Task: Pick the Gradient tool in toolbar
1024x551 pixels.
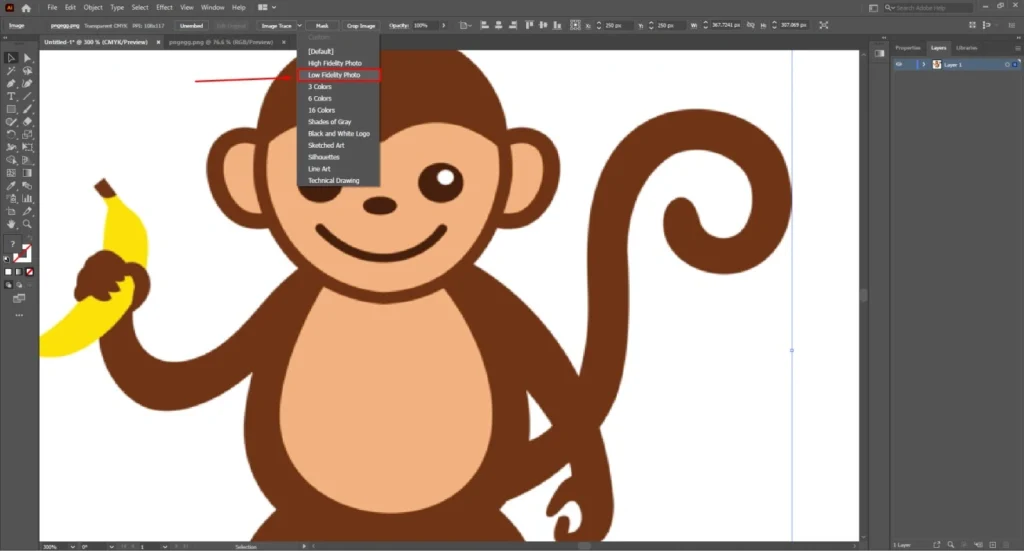Action: (27, 173)
